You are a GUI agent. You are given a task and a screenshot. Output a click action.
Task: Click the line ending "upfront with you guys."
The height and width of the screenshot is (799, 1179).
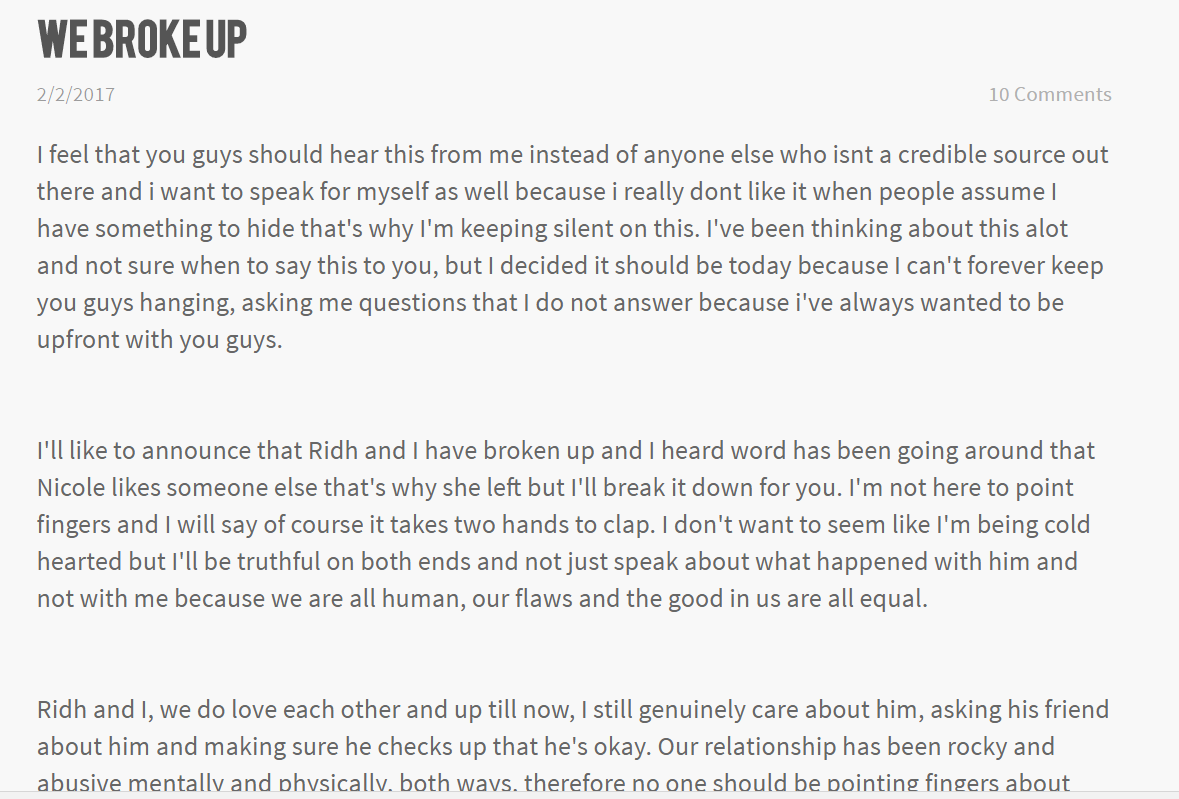[x=160, y=340]
